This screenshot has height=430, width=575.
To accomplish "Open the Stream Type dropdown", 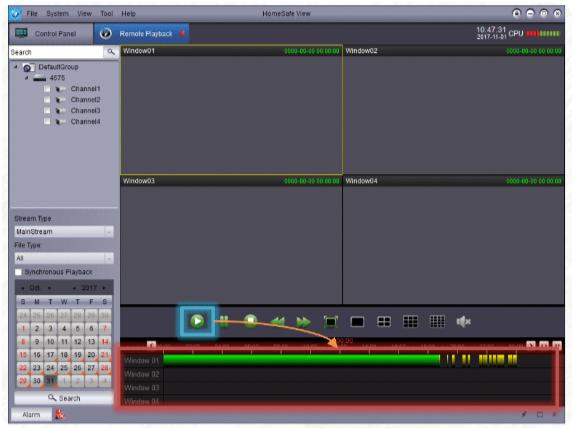I will pos(64,231).
